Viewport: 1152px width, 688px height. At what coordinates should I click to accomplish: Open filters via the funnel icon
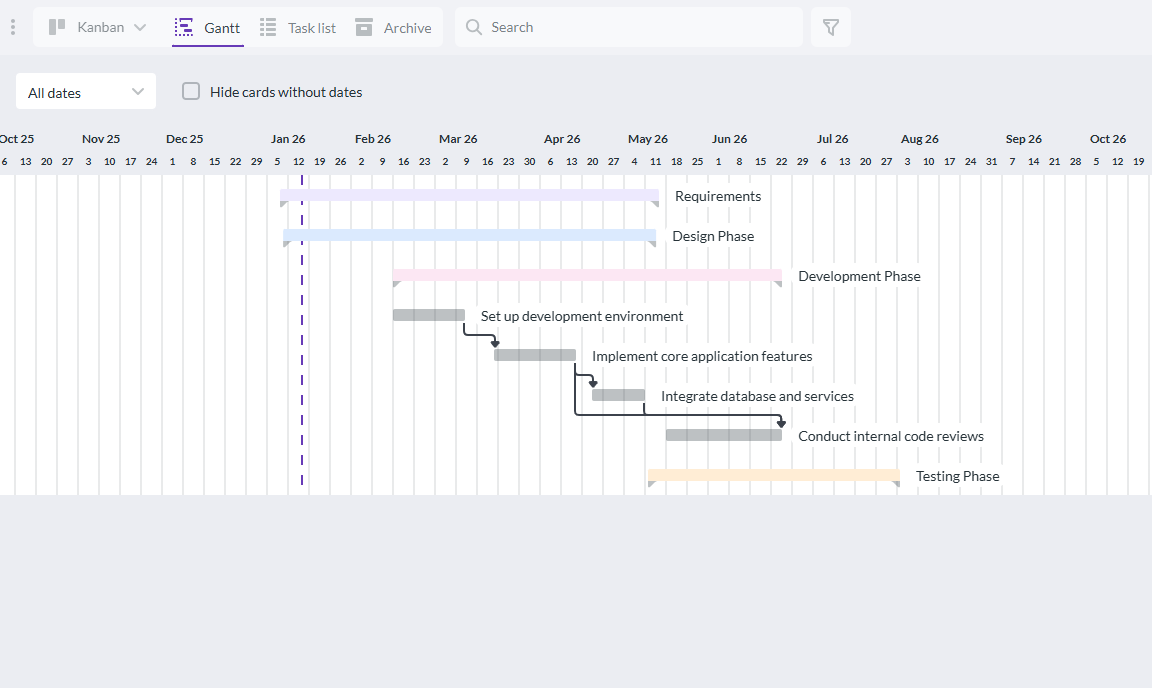click(830, 27)
